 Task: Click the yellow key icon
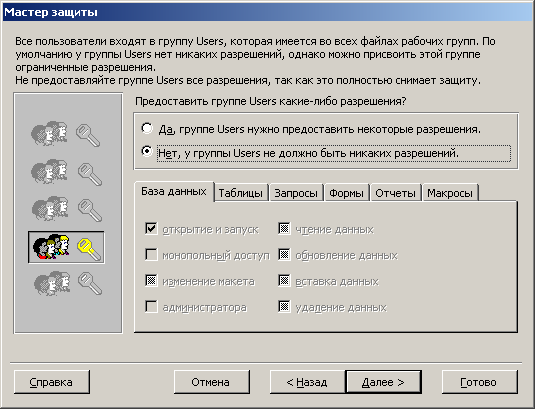tap(89, 249)
